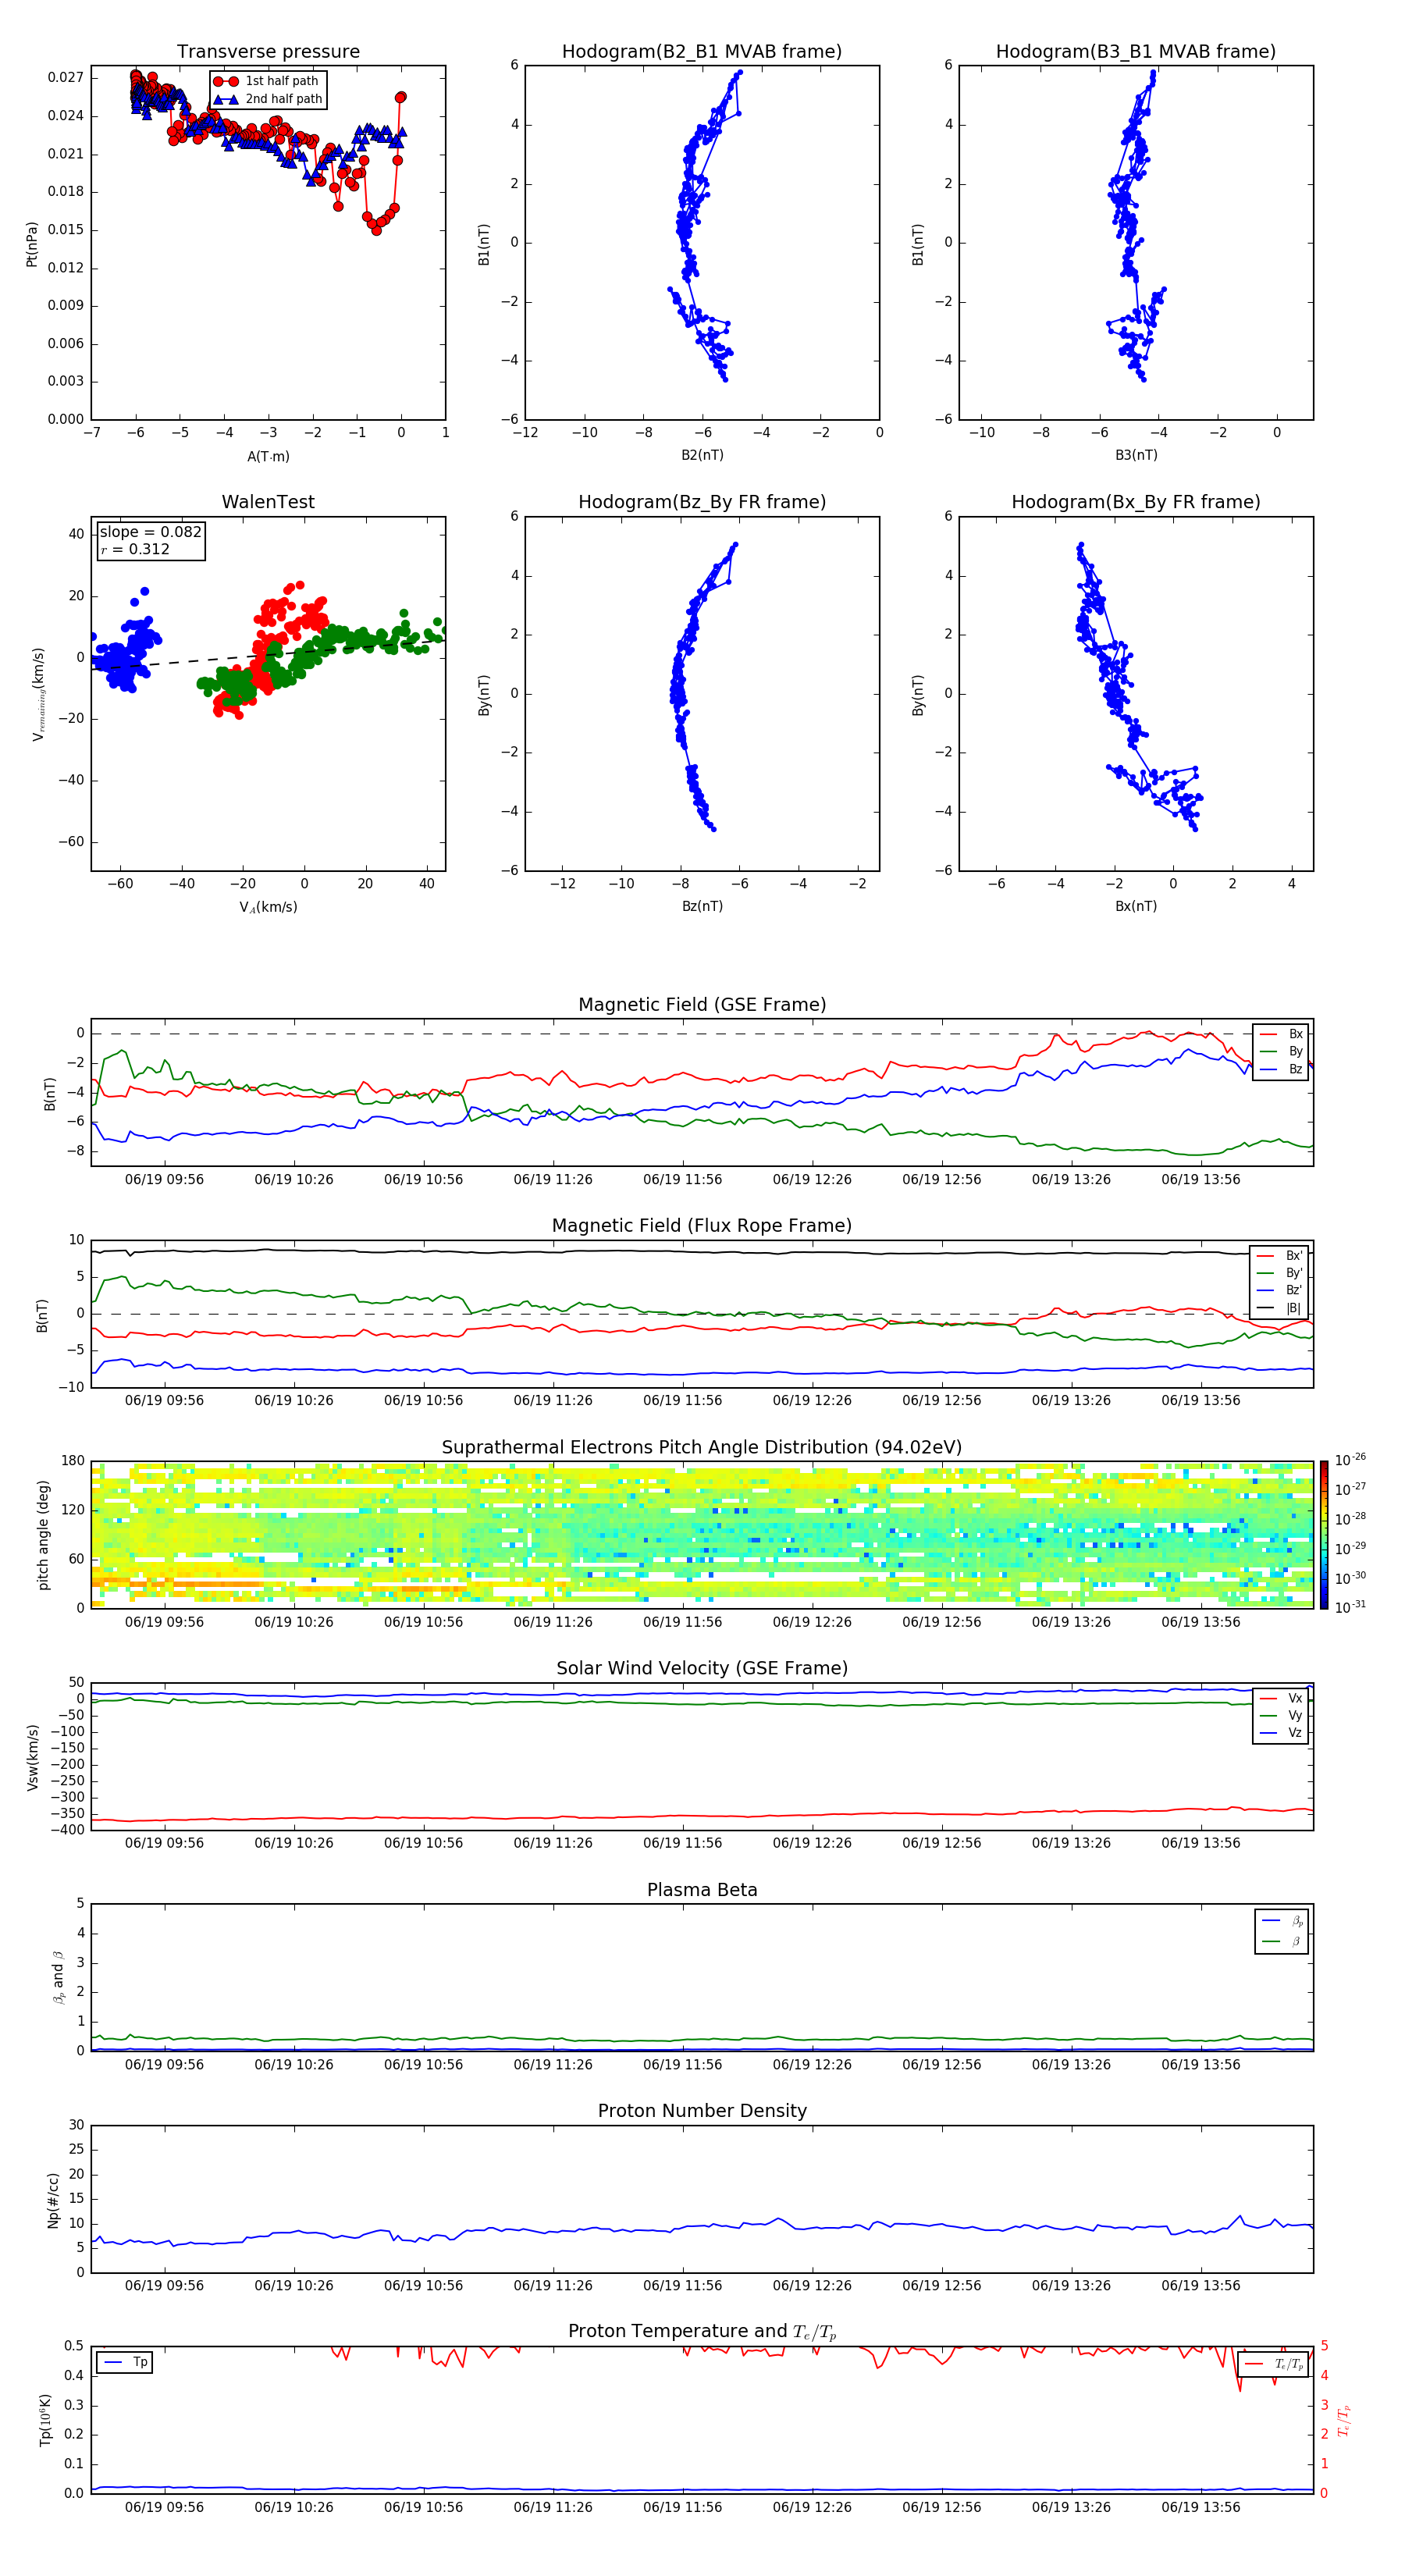1405x2576 pixels.
Task: Click the "r = 0.312" annotation
Action: (x=135, y=549)
